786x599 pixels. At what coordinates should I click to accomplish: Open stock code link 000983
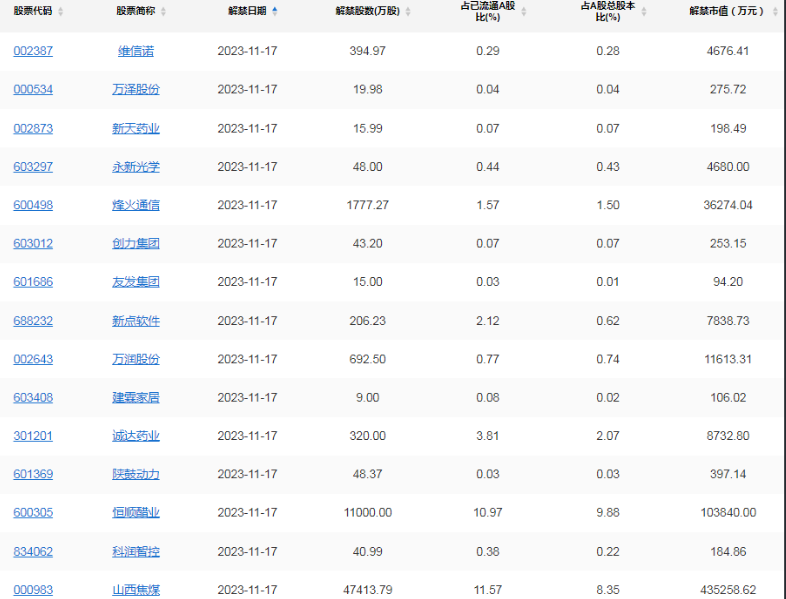[x=33, y=590]
